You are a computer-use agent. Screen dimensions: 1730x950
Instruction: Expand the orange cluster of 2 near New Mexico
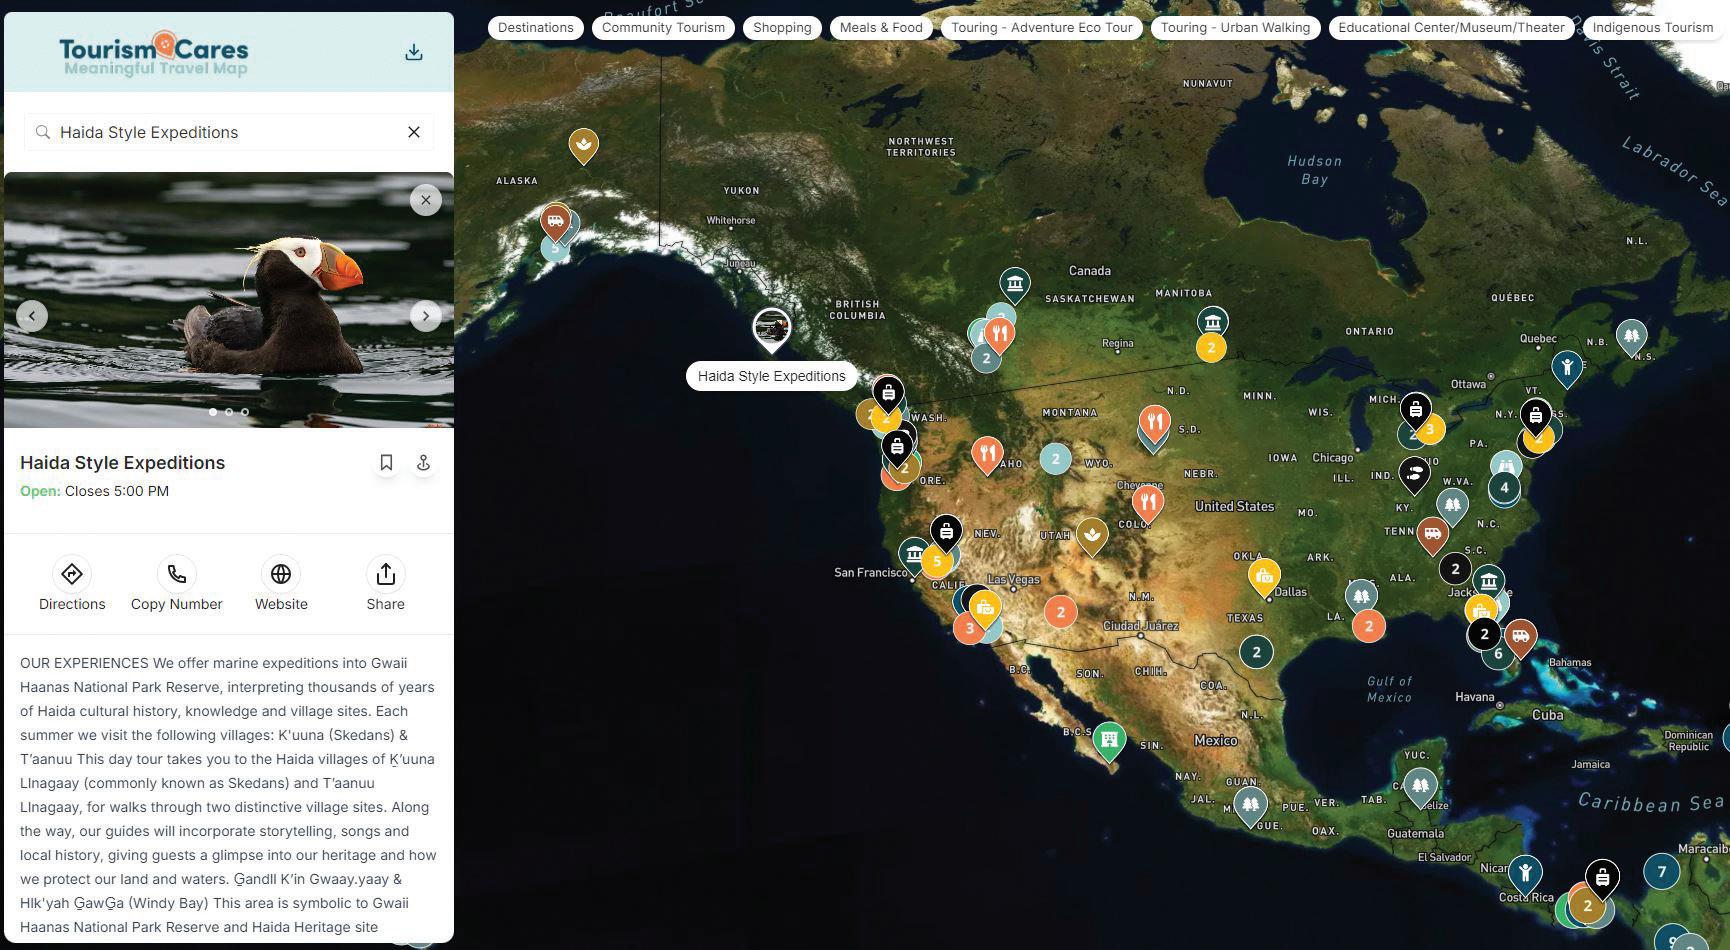click(x=1060, y=612)
